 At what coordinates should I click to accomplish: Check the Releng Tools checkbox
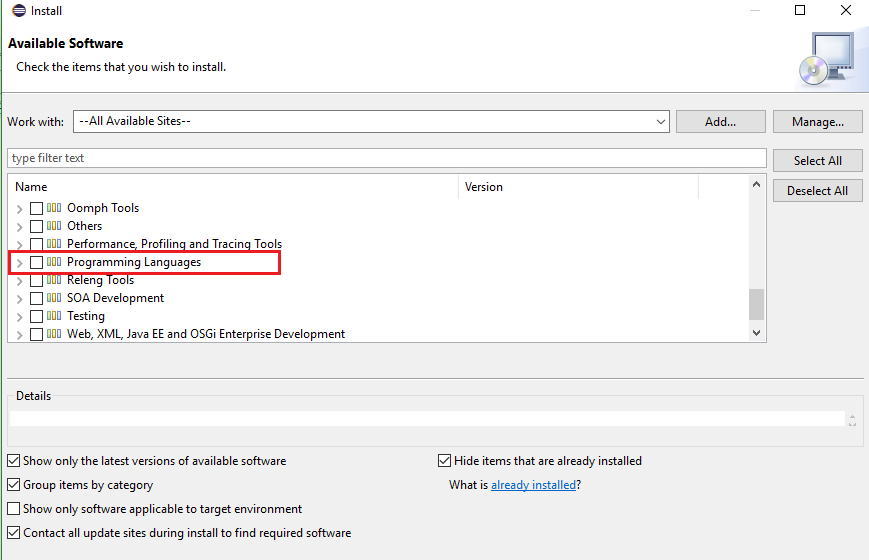(36, 280)
